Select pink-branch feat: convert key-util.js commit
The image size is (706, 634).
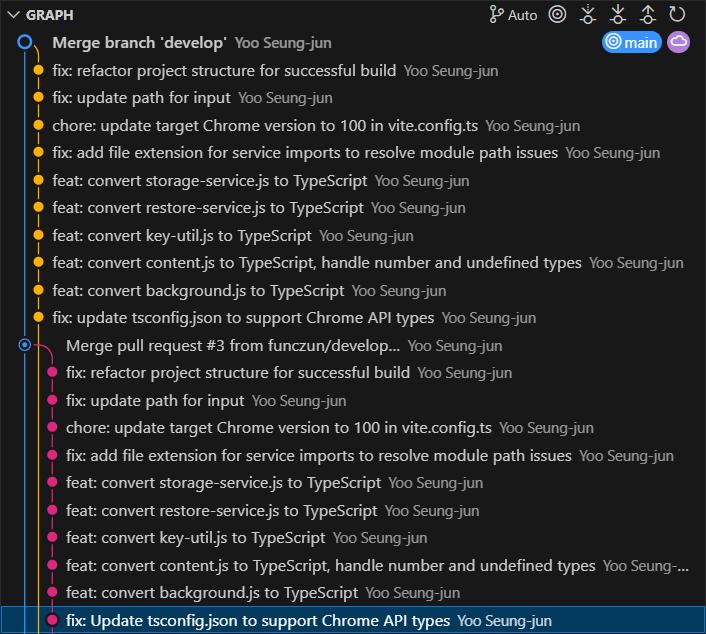click(353, 538)
